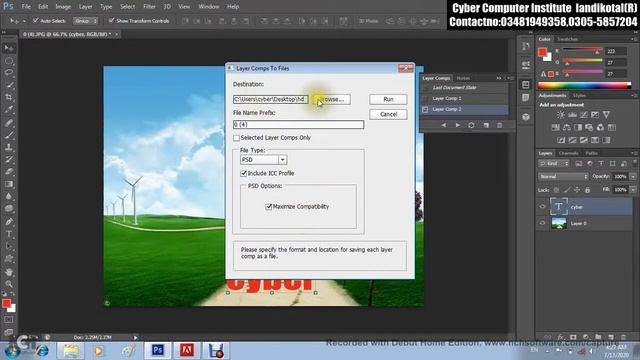Screen dimensions: 640x360
Task: Click the File Name Prefix field
Action: click(298, 124)
